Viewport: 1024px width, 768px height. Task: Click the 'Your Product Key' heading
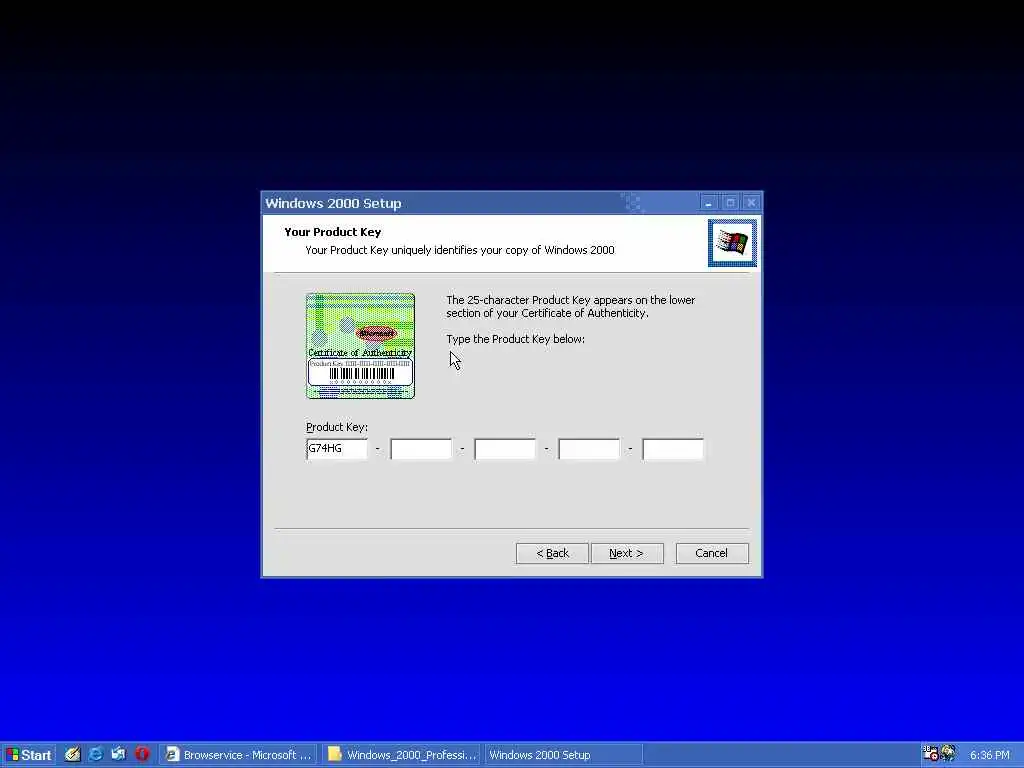pos(332,232)
